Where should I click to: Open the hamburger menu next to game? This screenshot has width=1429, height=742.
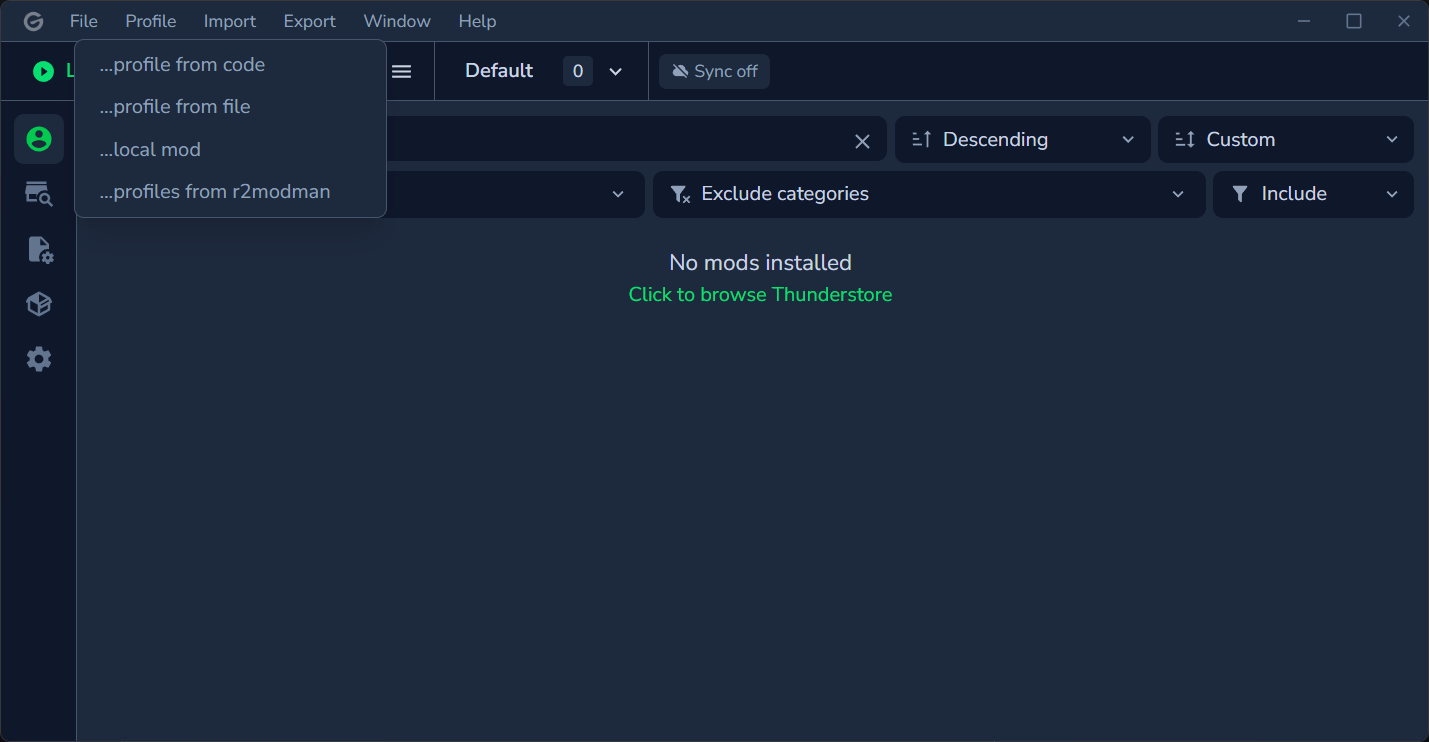(402, 71)
